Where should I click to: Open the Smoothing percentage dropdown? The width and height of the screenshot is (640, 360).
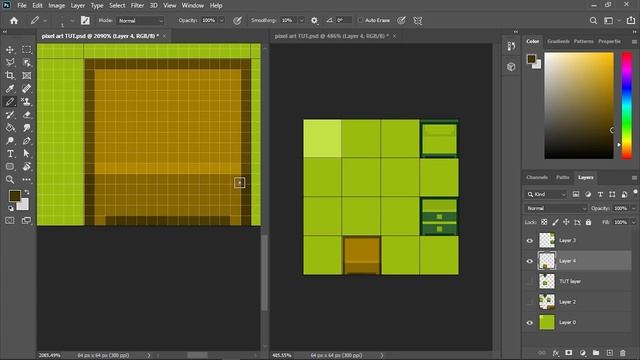point(302,20)
